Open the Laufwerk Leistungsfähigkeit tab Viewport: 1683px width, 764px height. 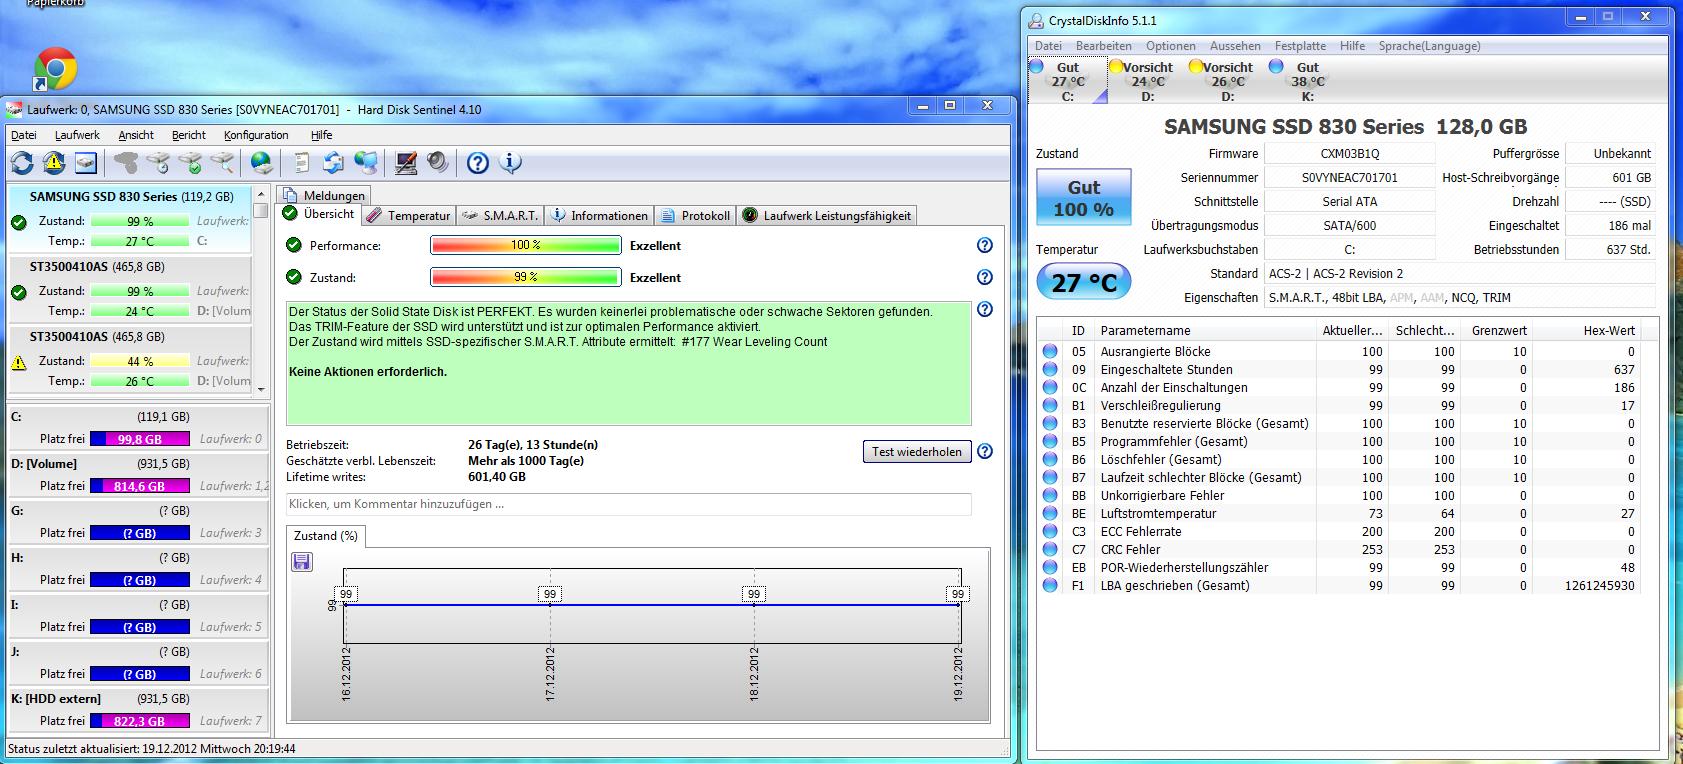[x=827, y=215]
